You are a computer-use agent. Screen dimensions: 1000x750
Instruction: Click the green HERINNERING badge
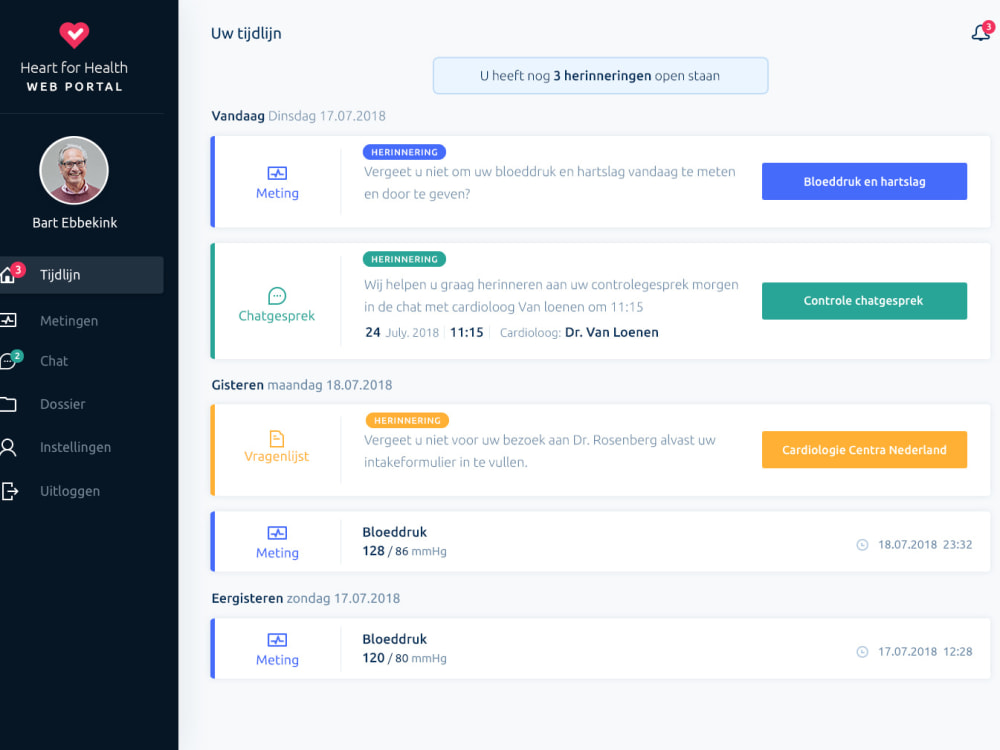[404, 259]
